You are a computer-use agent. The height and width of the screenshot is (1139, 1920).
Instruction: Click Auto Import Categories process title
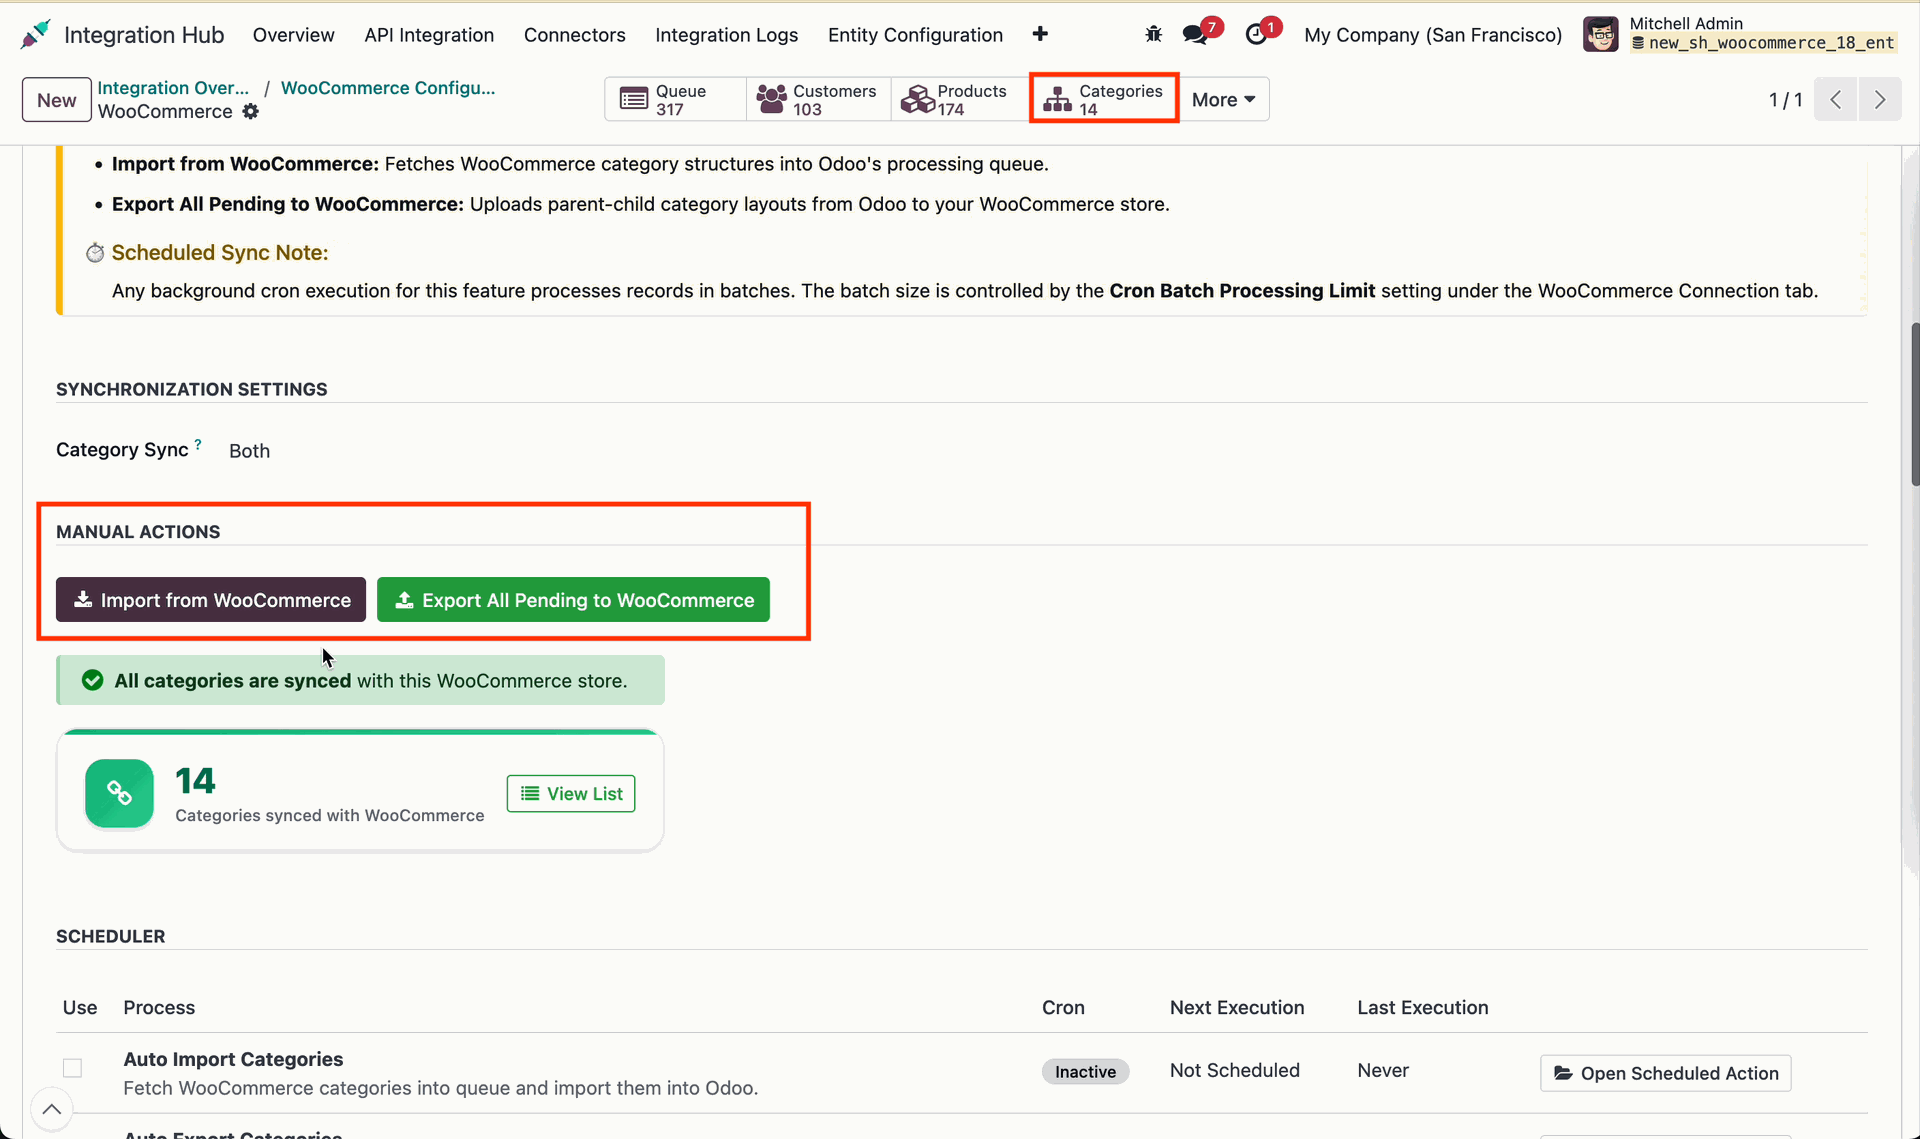point(233,1059)
